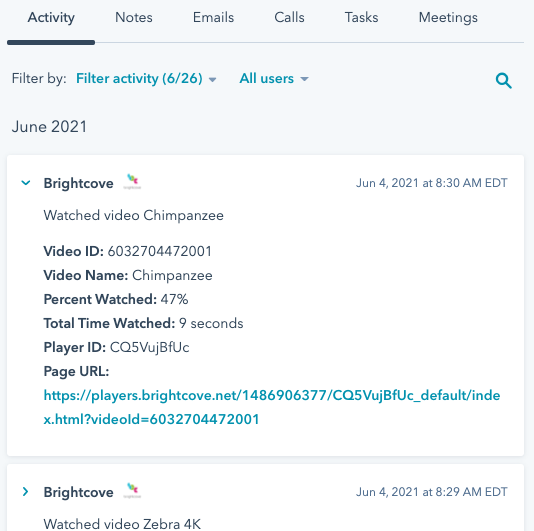Image resolution: width=534 pixels, height=531 pixels.
Task: Click the Brightcove logo on Zebra 4K card
Action: pyautogui.click(x=132, y=491)
